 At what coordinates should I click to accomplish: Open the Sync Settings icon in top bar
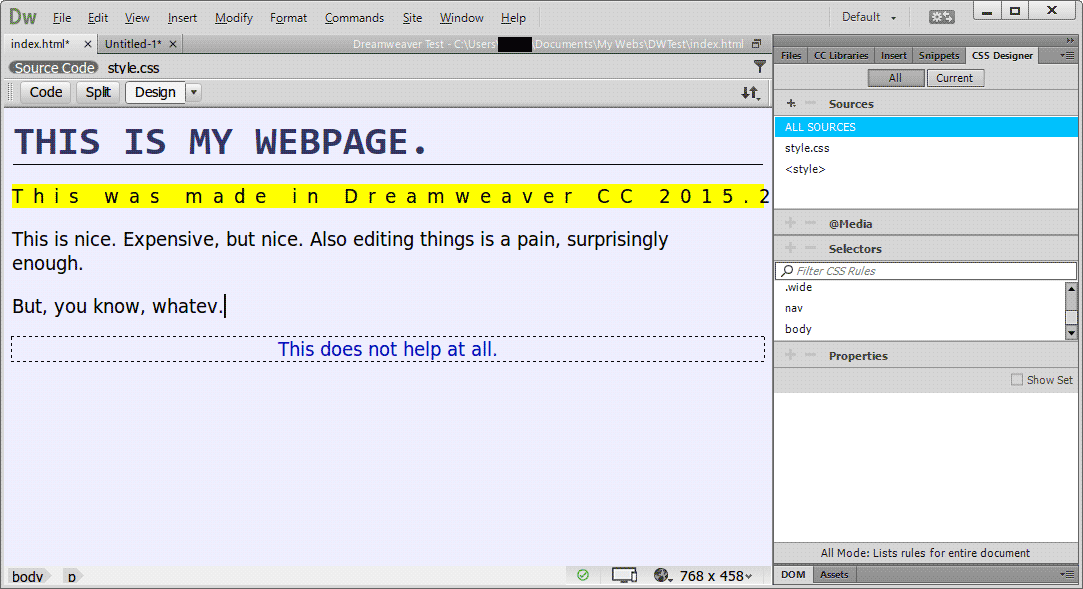tap(941, 17)
